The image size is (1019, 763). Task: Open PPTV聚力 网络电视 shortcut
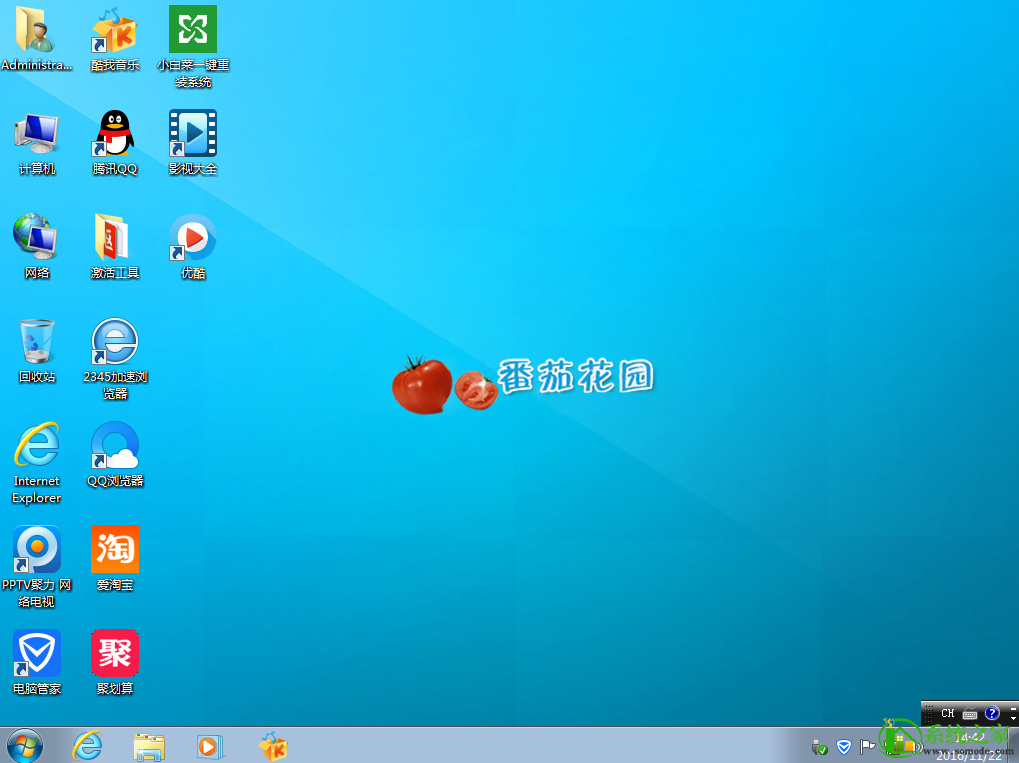36,567
